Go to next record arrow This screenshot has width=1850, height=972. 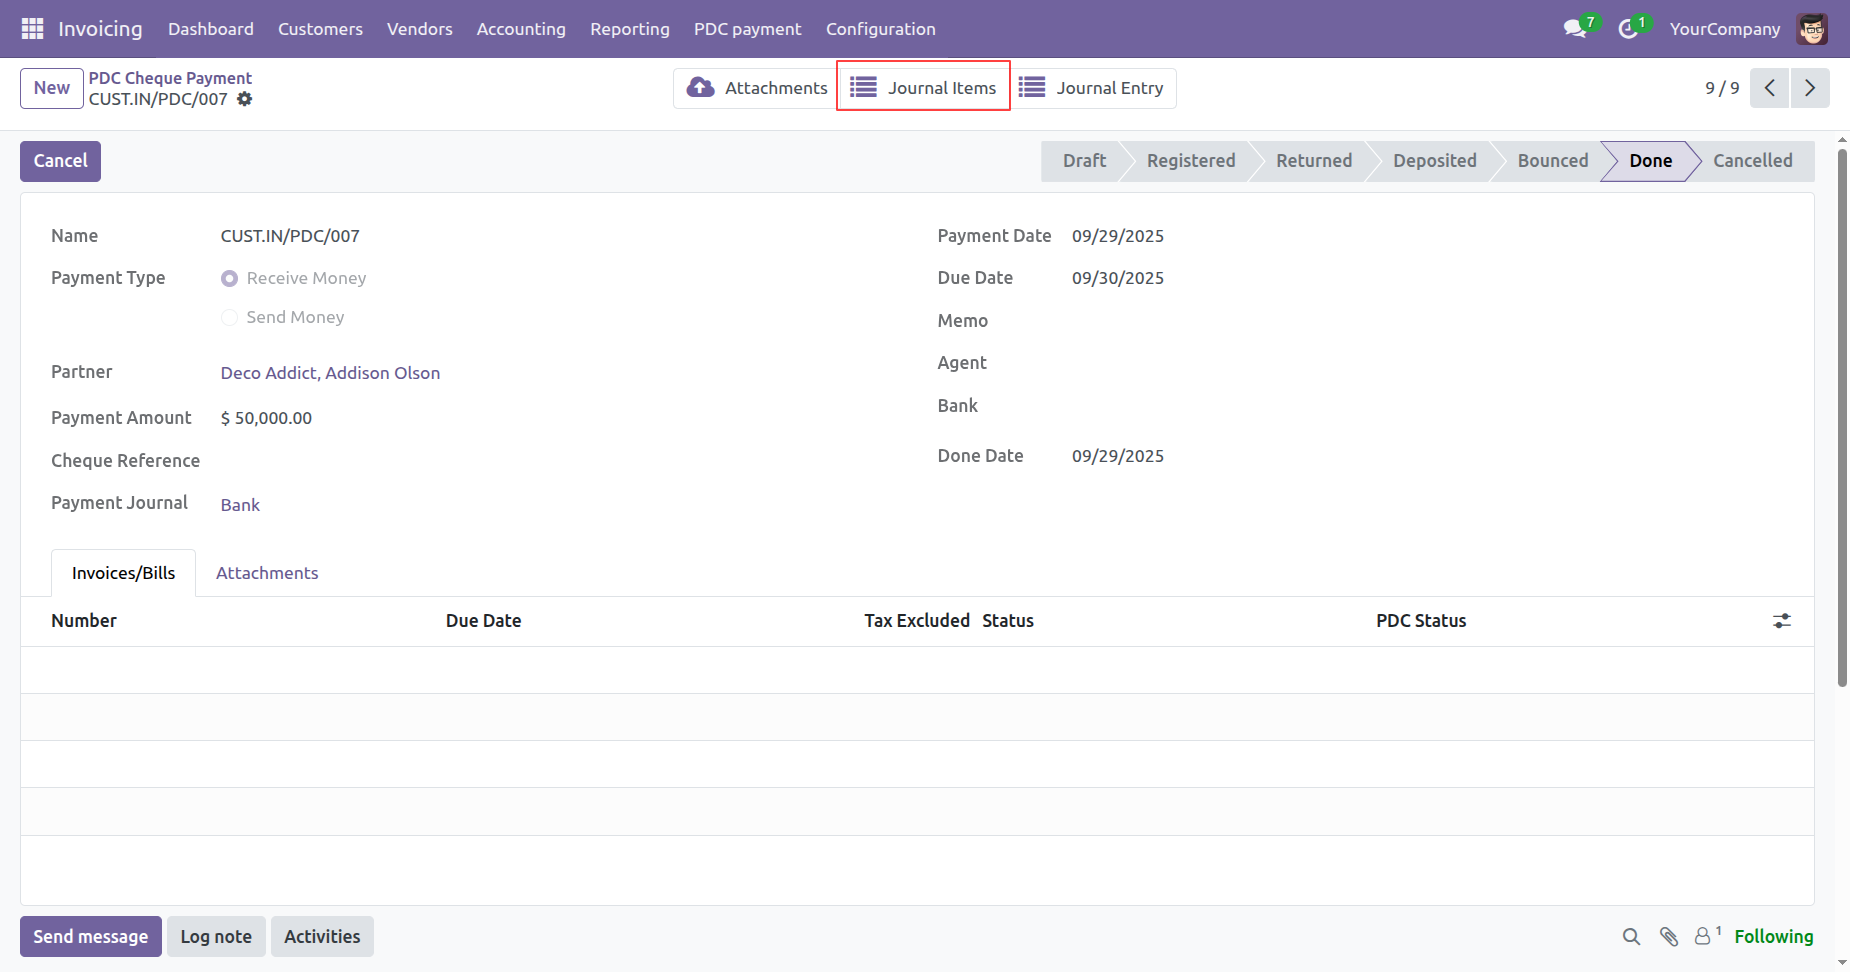coord(1809,88)
